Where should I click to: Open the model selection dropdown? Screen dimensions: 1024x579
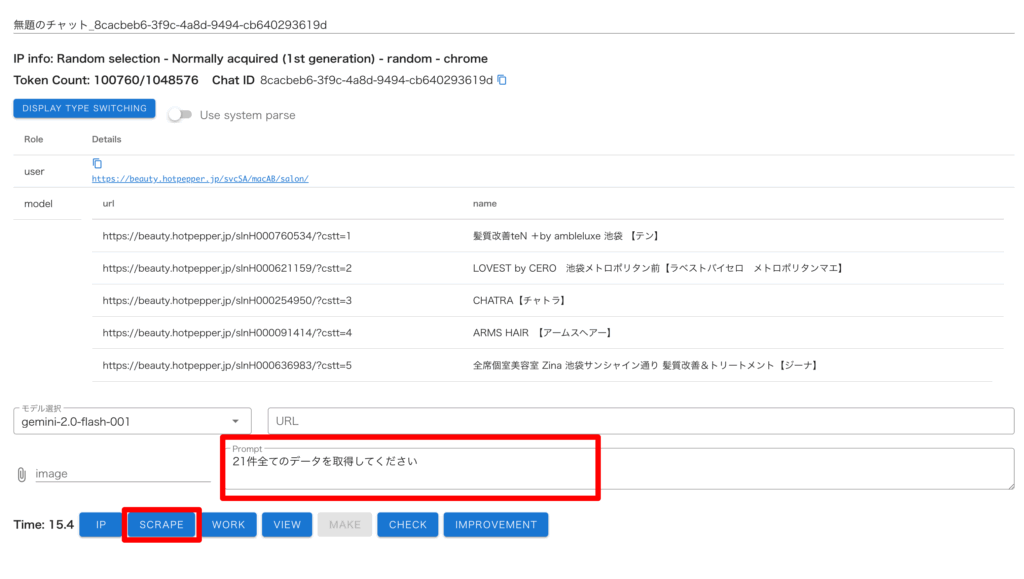134,421
